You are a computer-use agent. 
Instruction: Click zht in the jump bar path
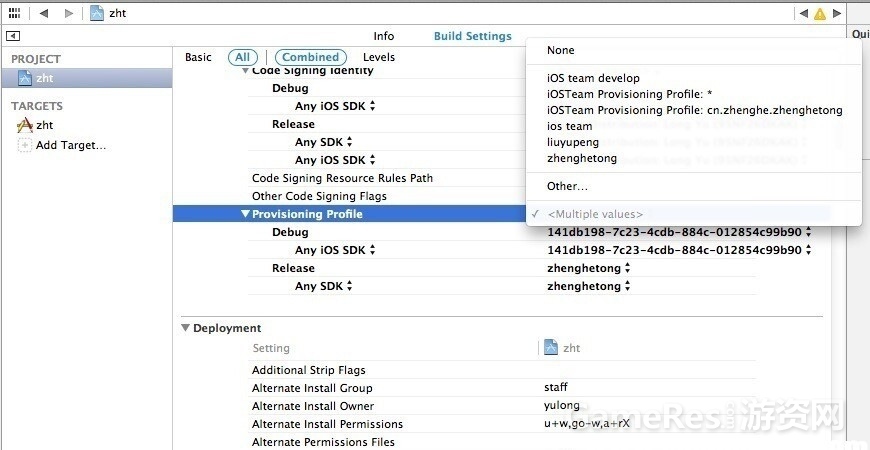coord(118,13)
